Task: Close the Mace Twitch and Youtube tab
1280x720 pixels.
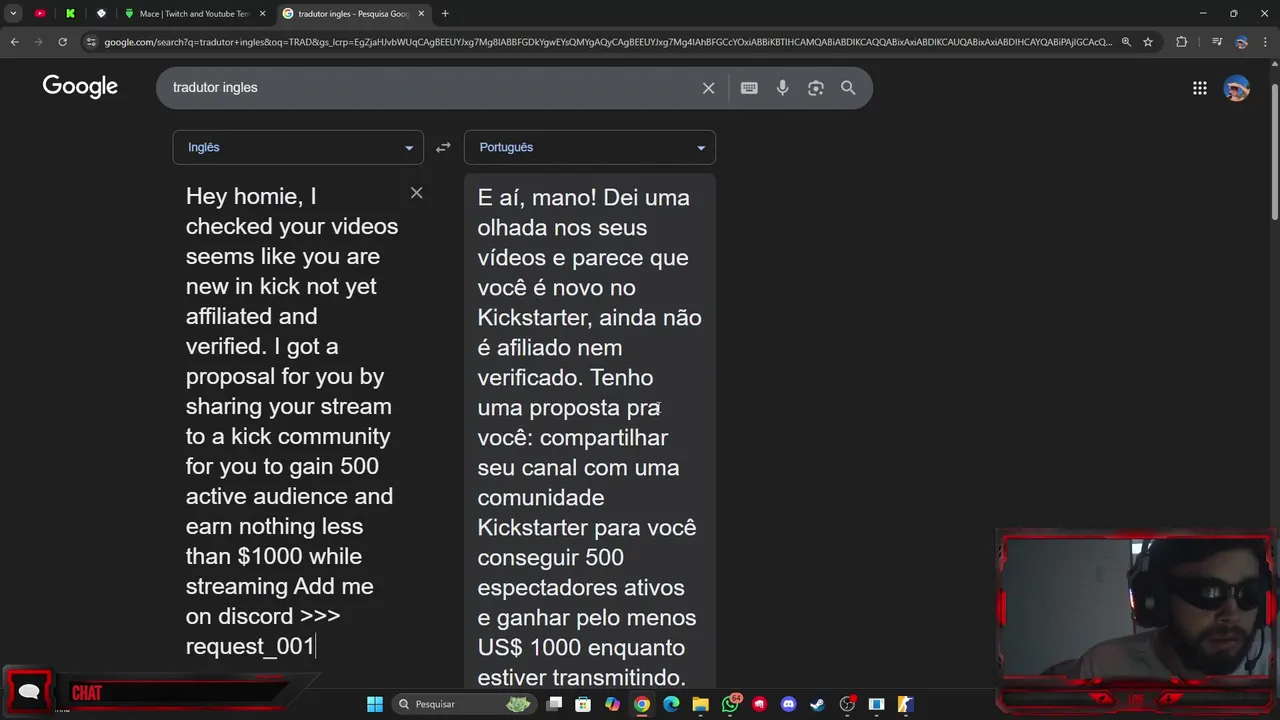Action: click(263, 13)
